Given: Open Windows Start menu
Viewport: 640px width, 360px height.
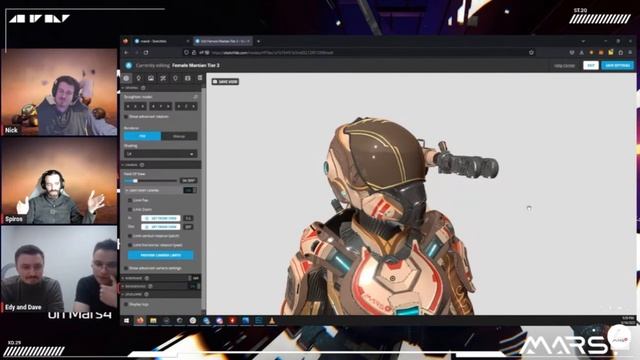Looking at the screenshot, I should [x=127, y=321].
